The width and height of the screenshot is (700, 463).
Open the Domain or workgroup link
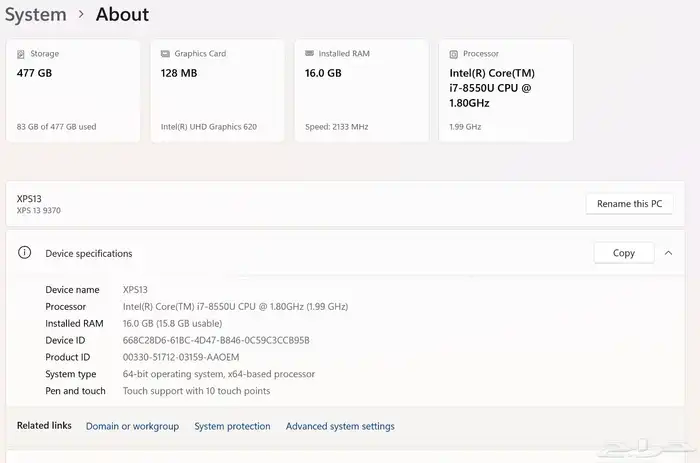132,426
